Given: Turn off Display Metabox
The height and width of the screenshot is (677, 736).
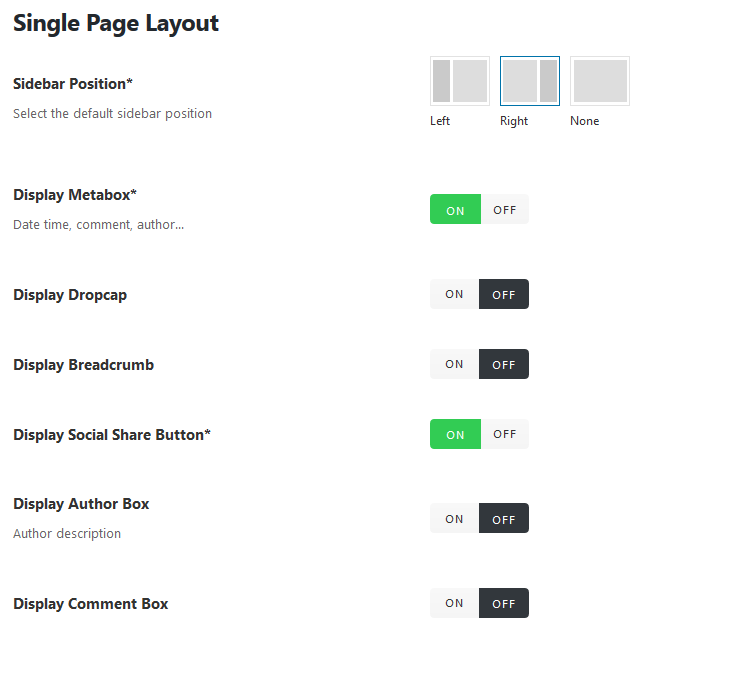Looking at the screenshot, I should click(504, 210).
